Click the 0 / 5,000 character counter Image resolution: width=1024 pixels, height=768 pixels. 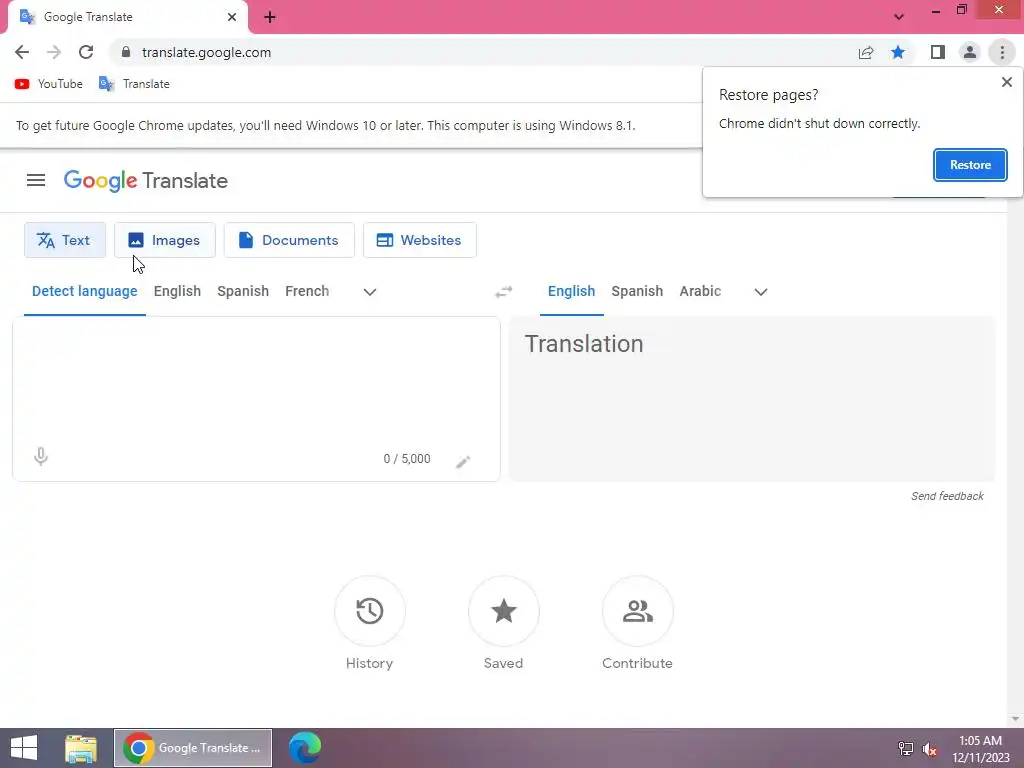pos(407,459)
